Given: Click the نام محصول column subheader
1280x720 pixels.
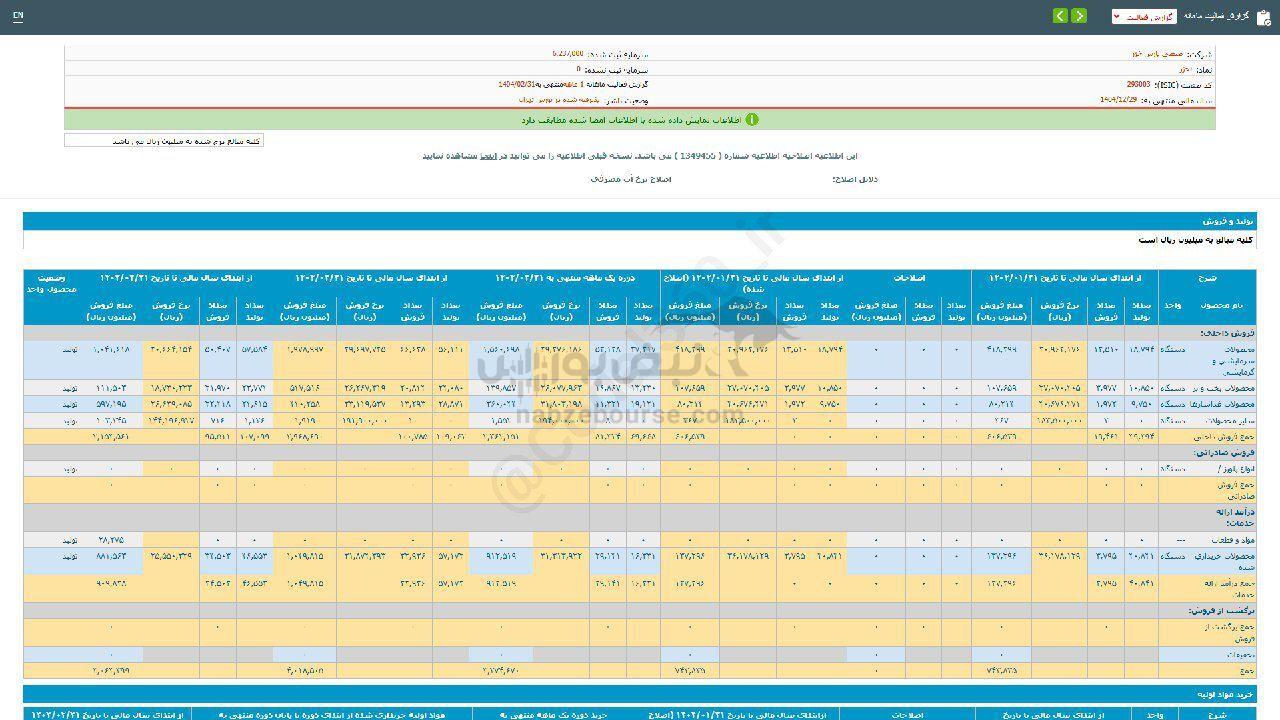Looking at the screenshot, I should tap(1220, 304).
